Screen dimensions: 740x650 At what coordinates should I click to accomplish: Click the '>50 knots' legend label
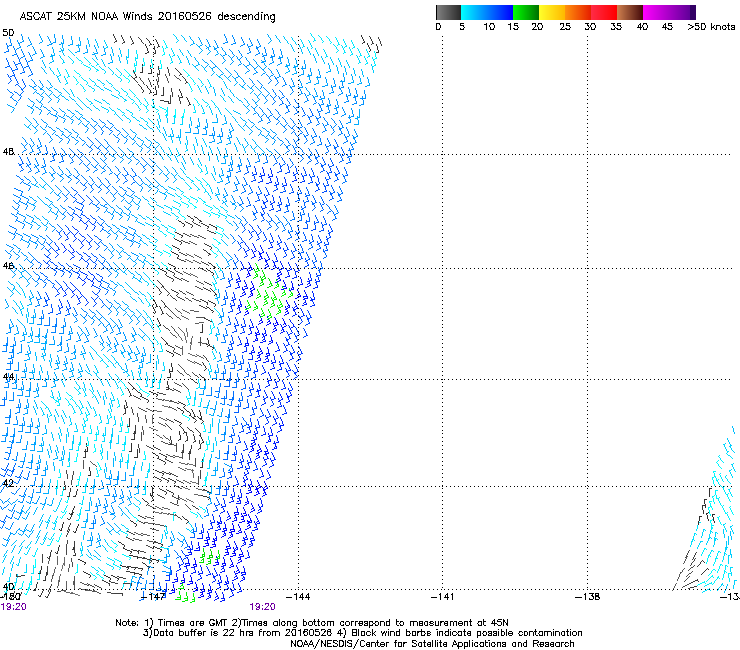click(x=711, y=27)
